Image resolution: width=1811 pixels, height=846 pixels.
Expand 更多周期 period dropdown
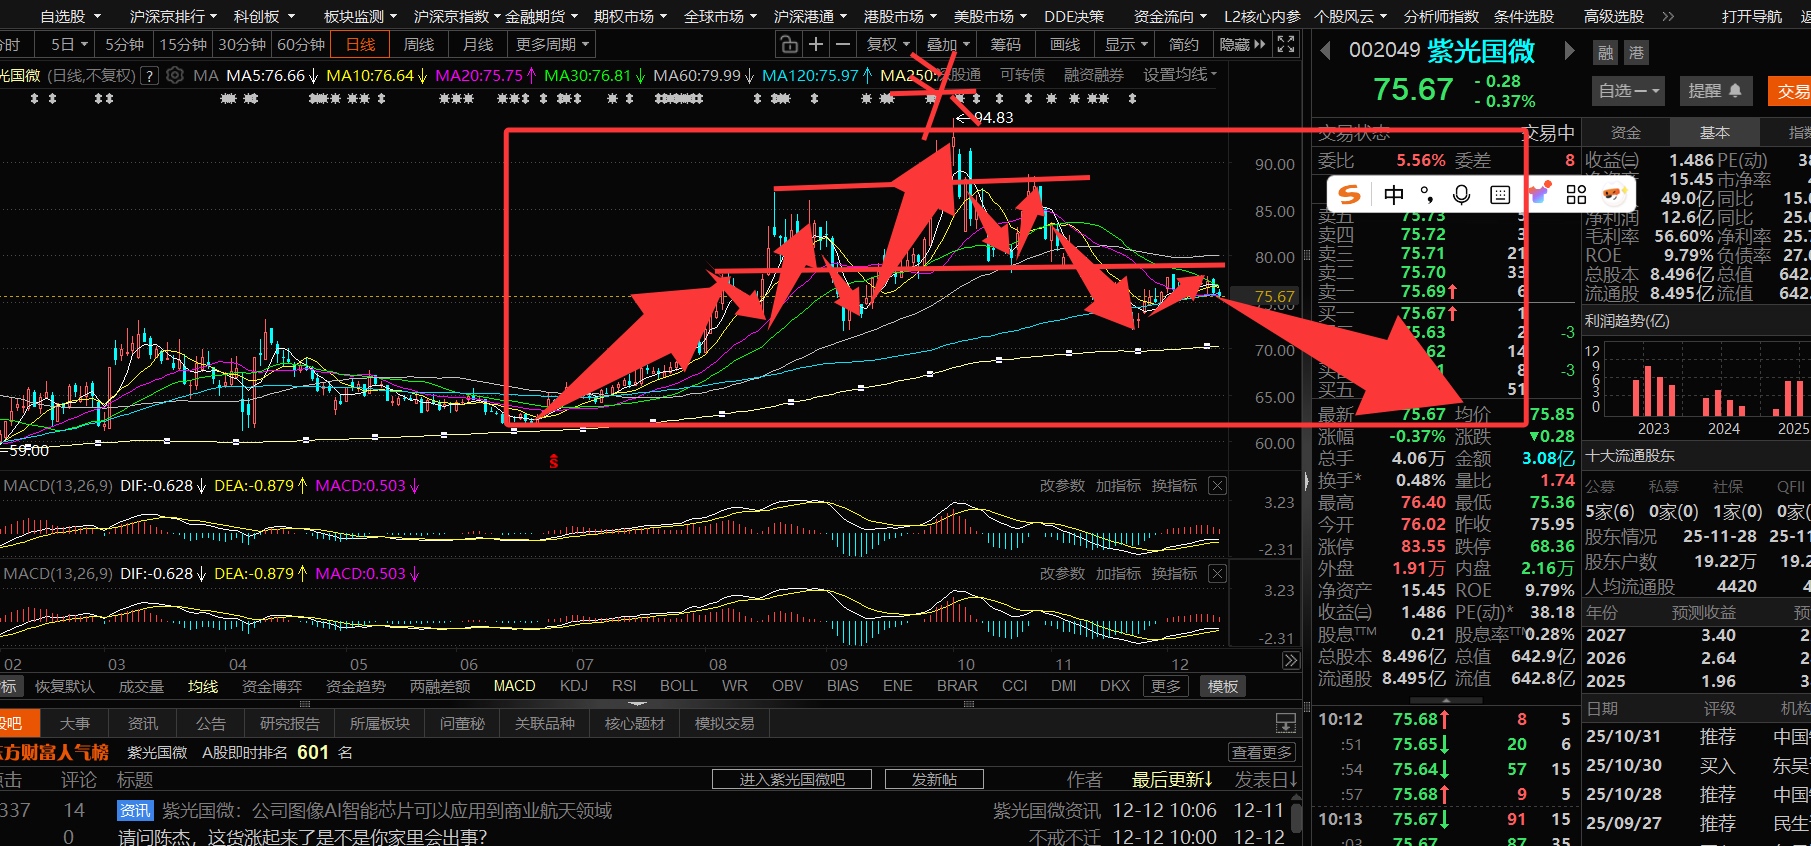(x=553, y=44)
